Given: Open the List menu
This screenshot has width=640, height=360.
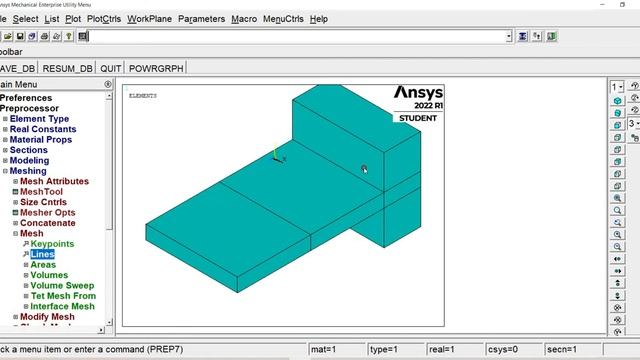Looking at the screenshot, I should click(52, 19).
